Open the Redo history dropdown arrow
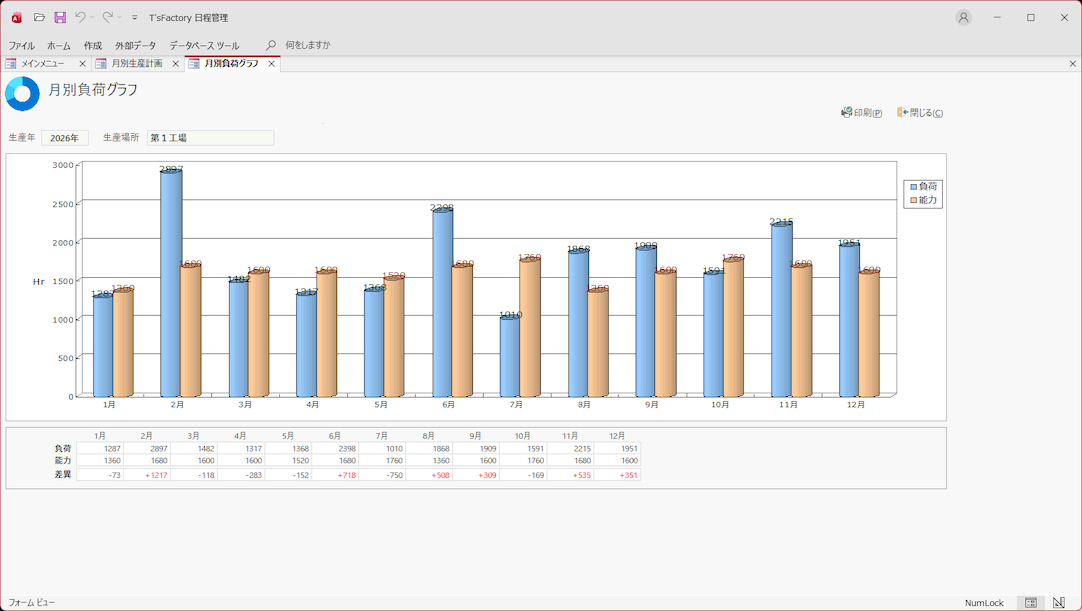The image size is (1082, 611). (120, 18)
